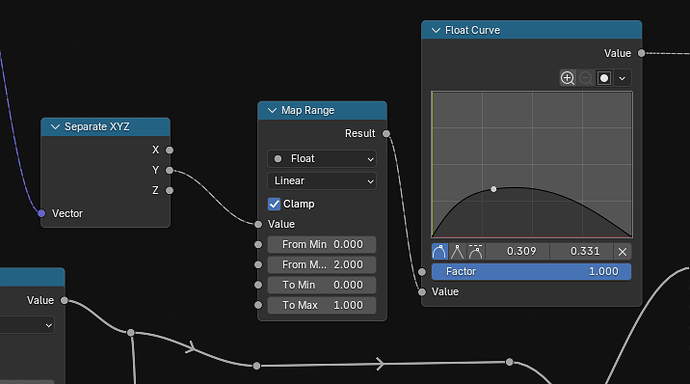Zoom in on the Float Curve graph
This screenshot has width=690, height=384.
coord(568,78)
